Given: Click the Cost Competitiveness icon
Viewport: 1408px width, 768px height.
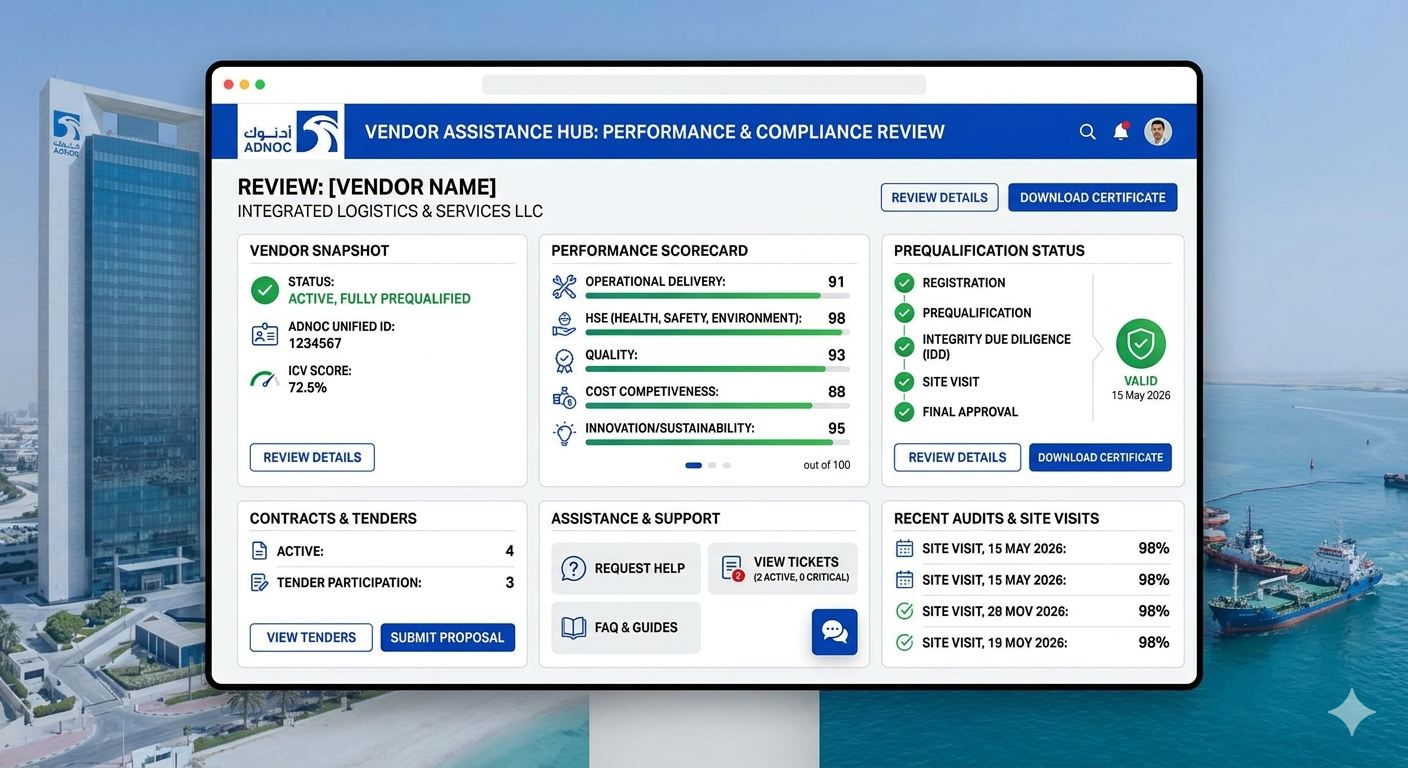Looking at the screenshot, I should click(564, 397).
